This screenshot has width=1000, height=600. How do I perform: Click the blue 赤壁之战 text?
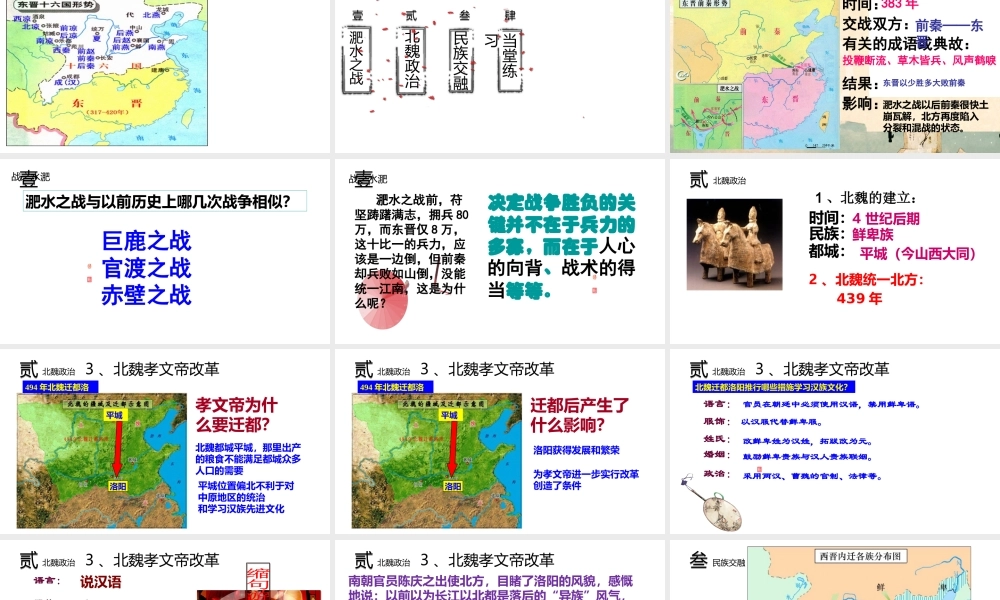click(x=146, y=295)
